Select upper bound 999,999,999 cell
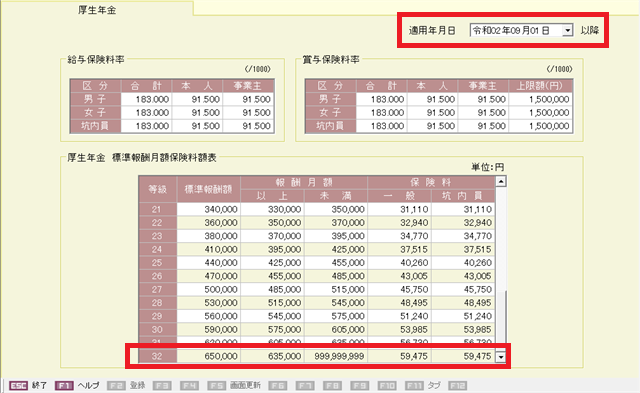The height and width of the screenshot is (393, 640). pyautogui.click(x=336, y=356)
